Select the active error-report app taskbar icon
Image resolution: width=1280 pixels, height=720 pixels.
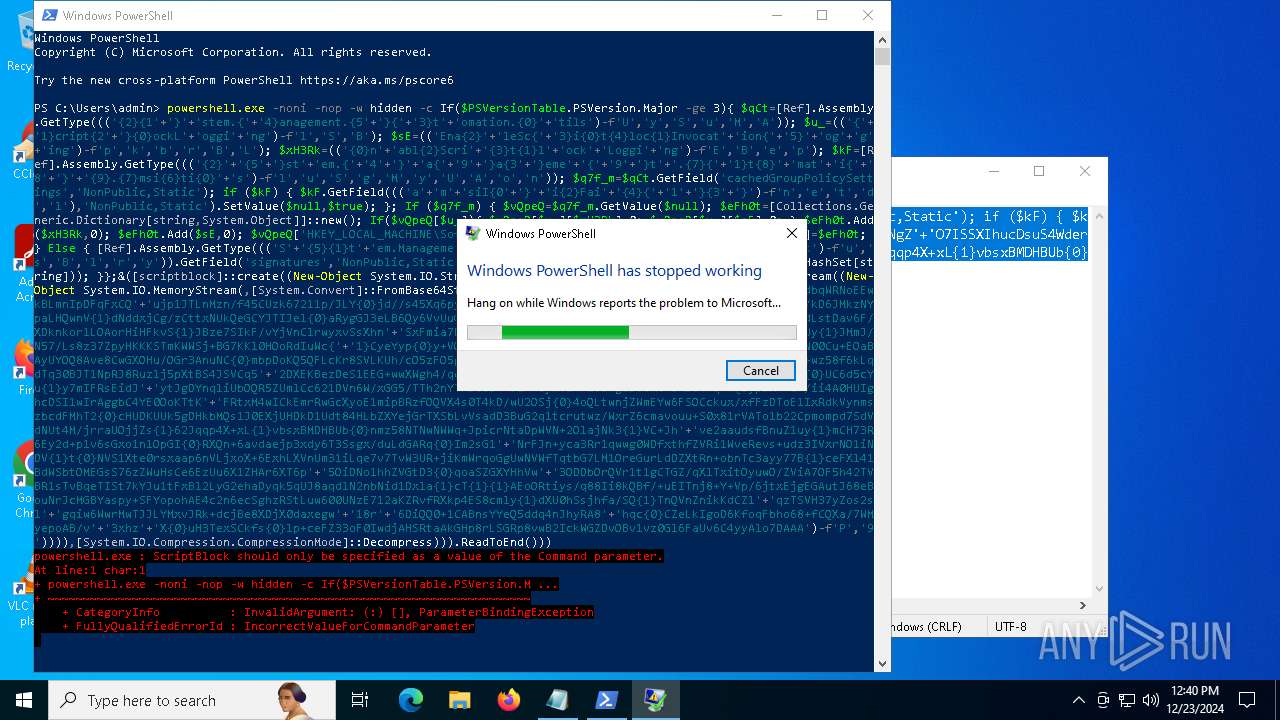(x=655, y=700)
